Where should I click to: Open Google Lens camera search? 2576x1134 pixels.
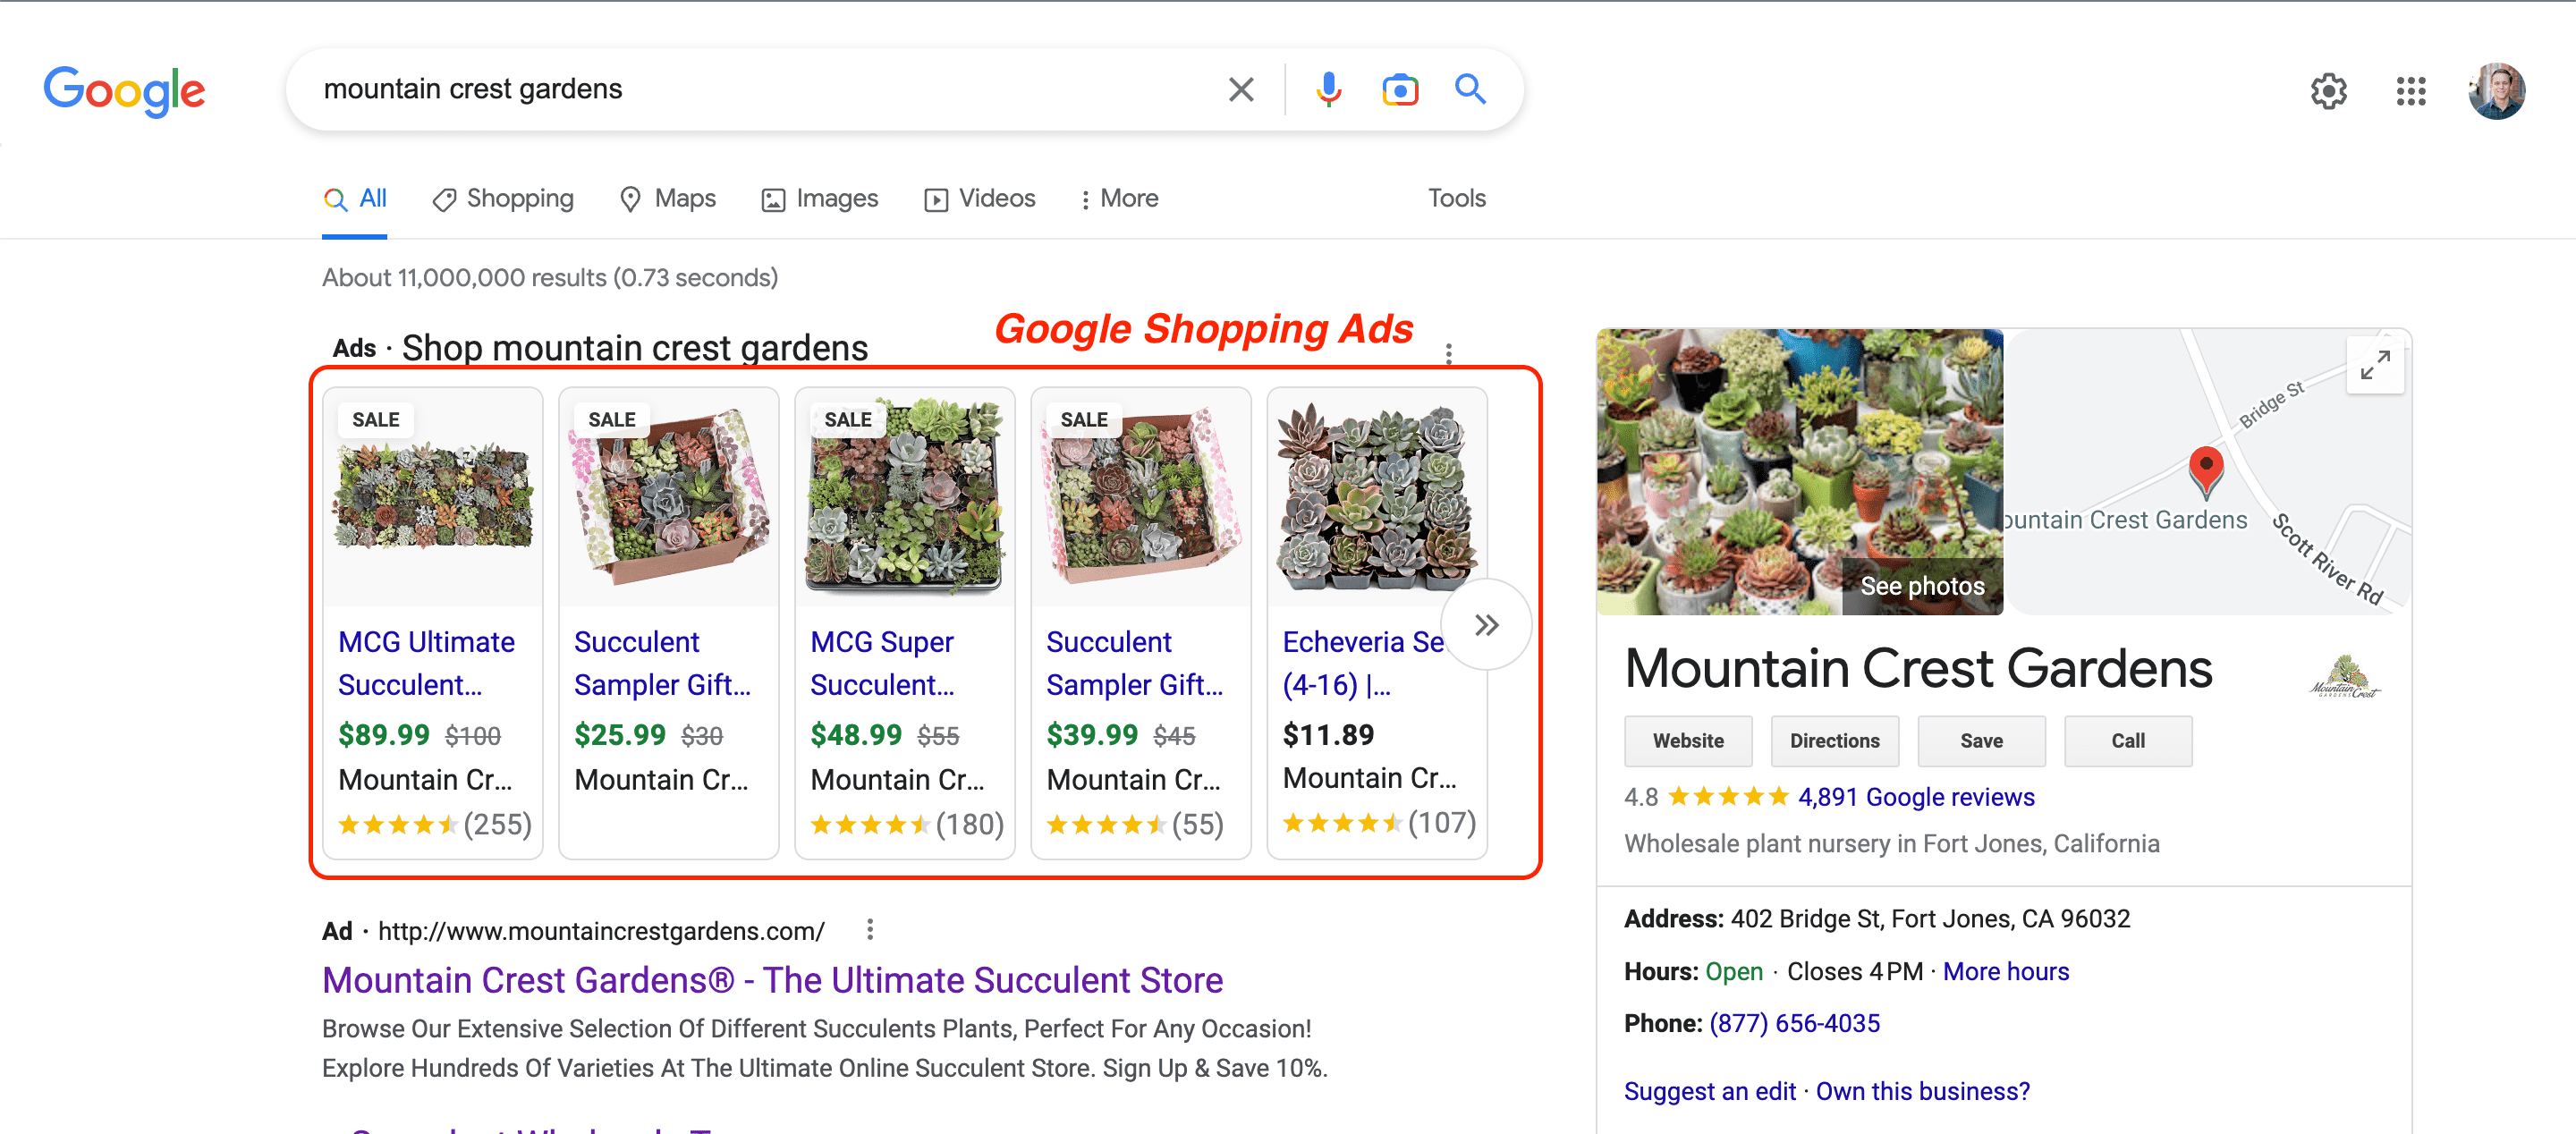(x=1399, y=89)
